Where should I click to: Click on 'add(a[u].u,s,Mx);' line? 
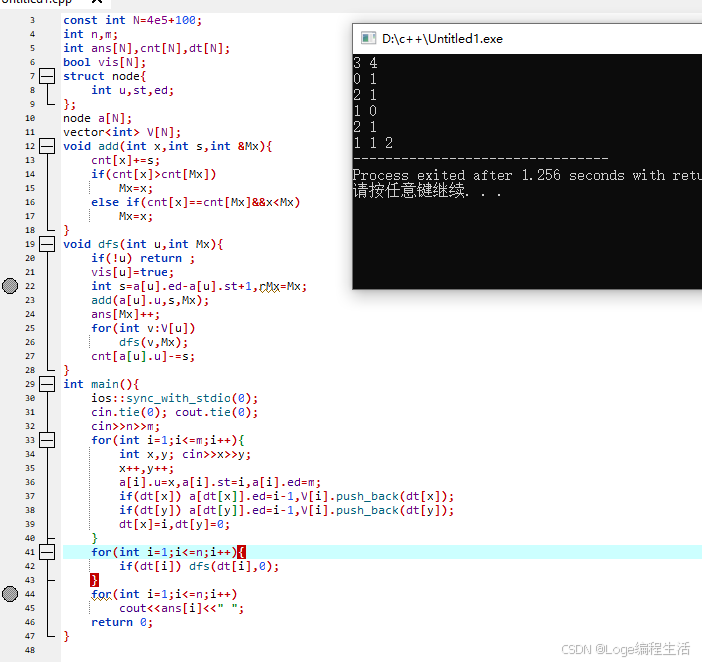tap(150, 300)
